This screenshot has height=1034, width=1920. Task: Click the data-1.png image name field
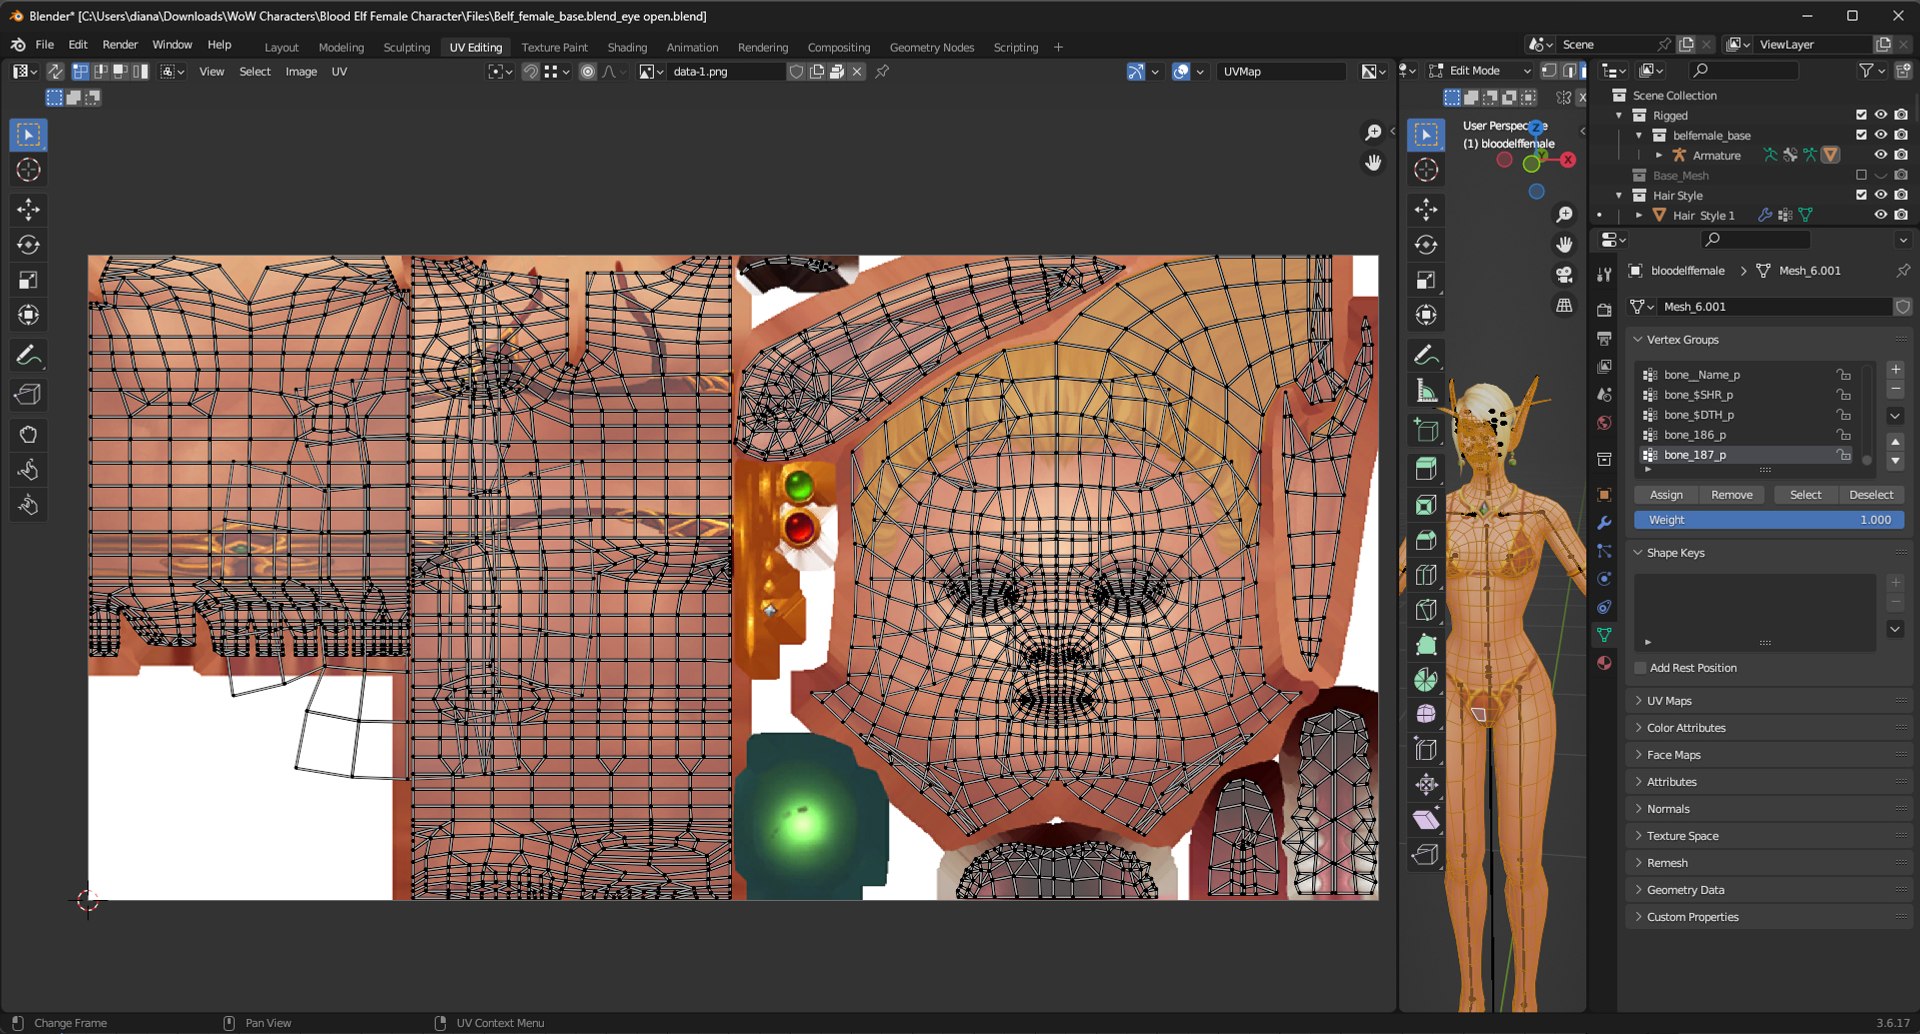point(726,72)
